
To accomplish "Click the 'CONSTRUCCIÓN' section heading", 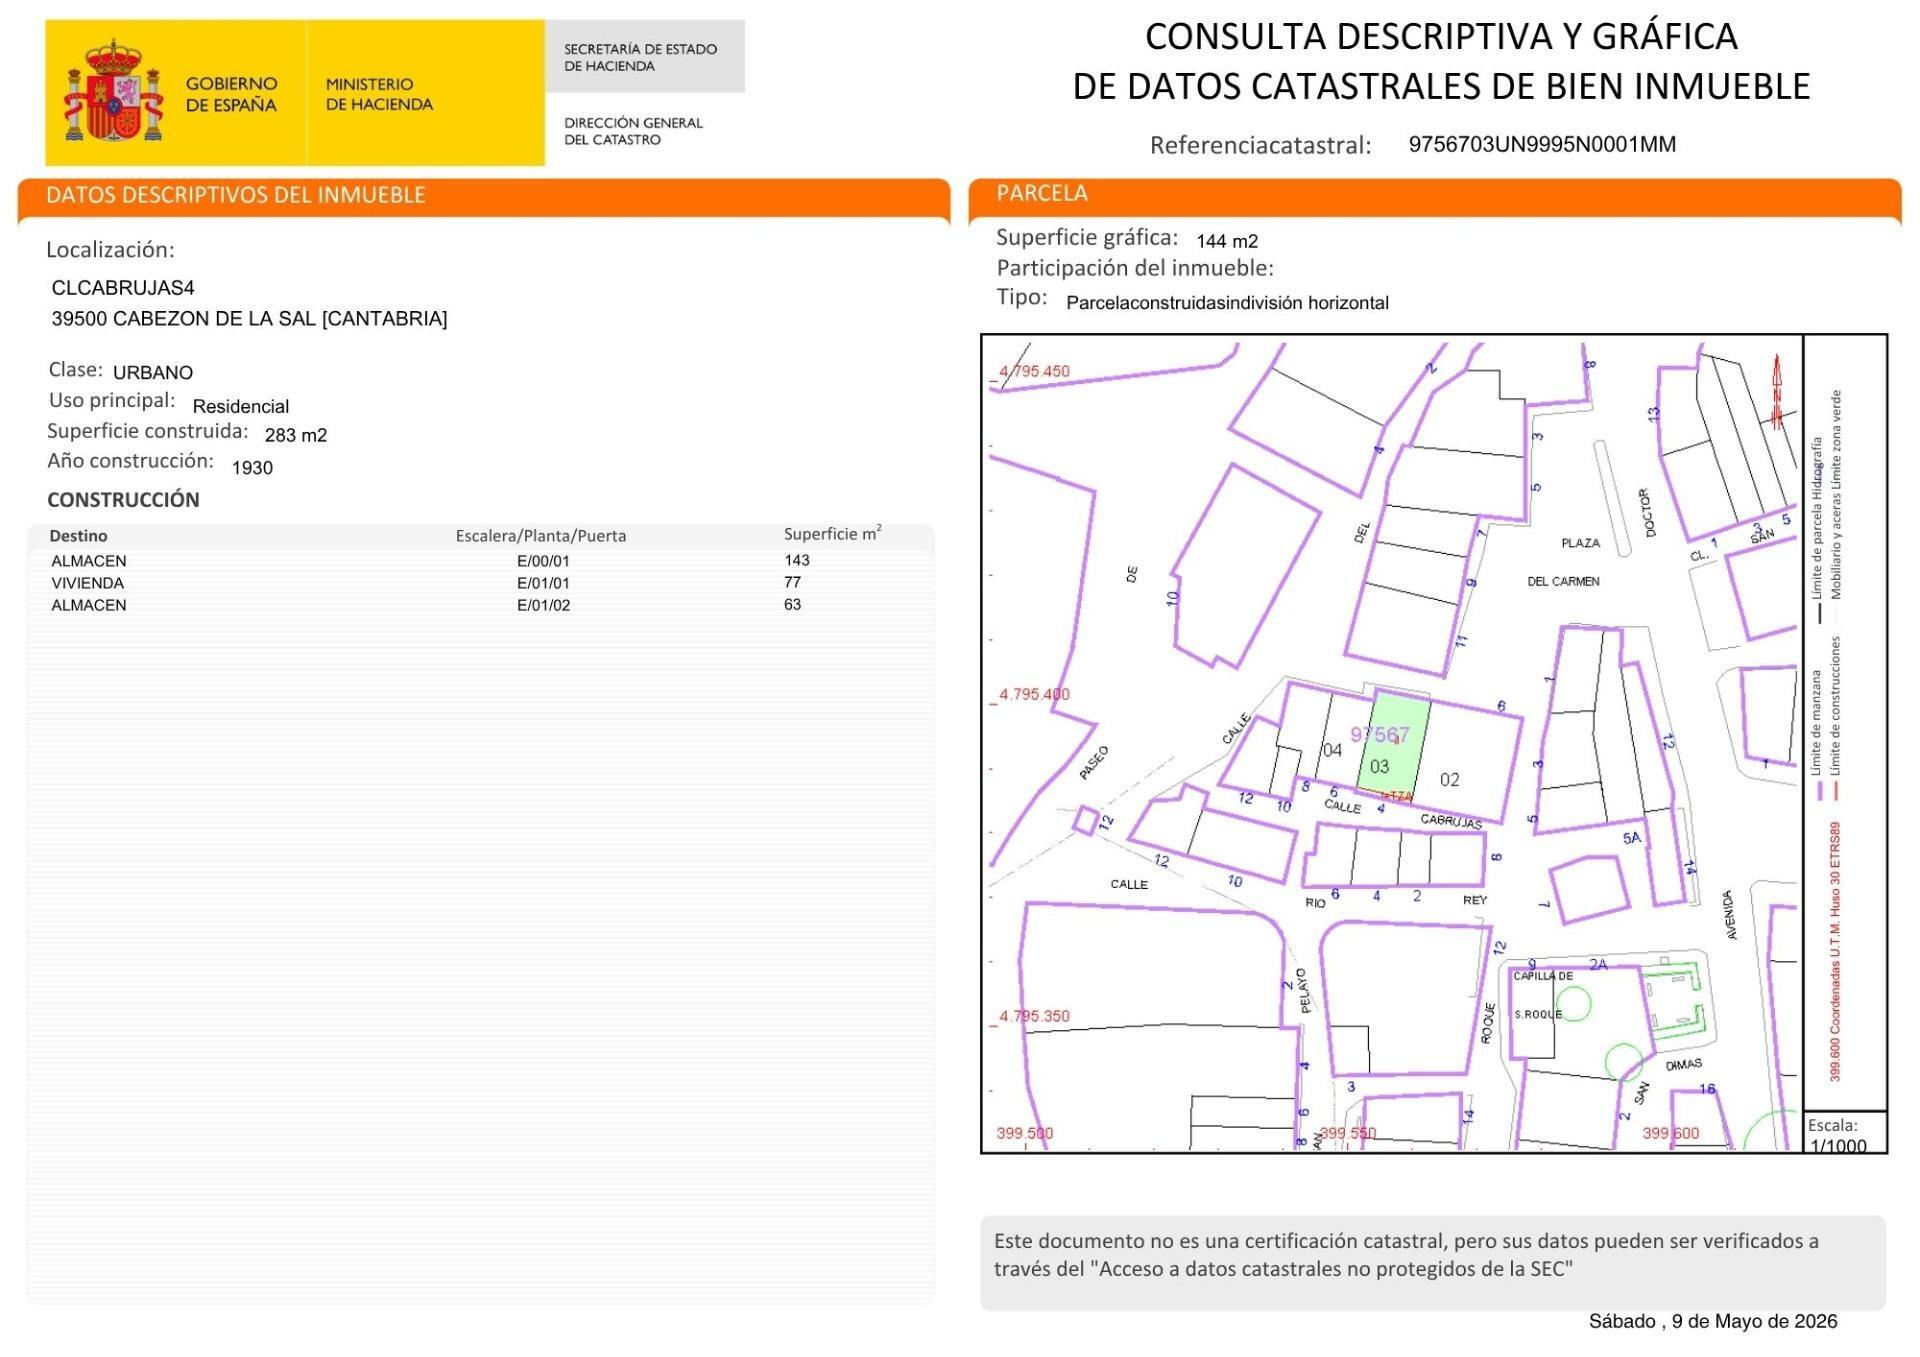I will click(x=123, y=499).
